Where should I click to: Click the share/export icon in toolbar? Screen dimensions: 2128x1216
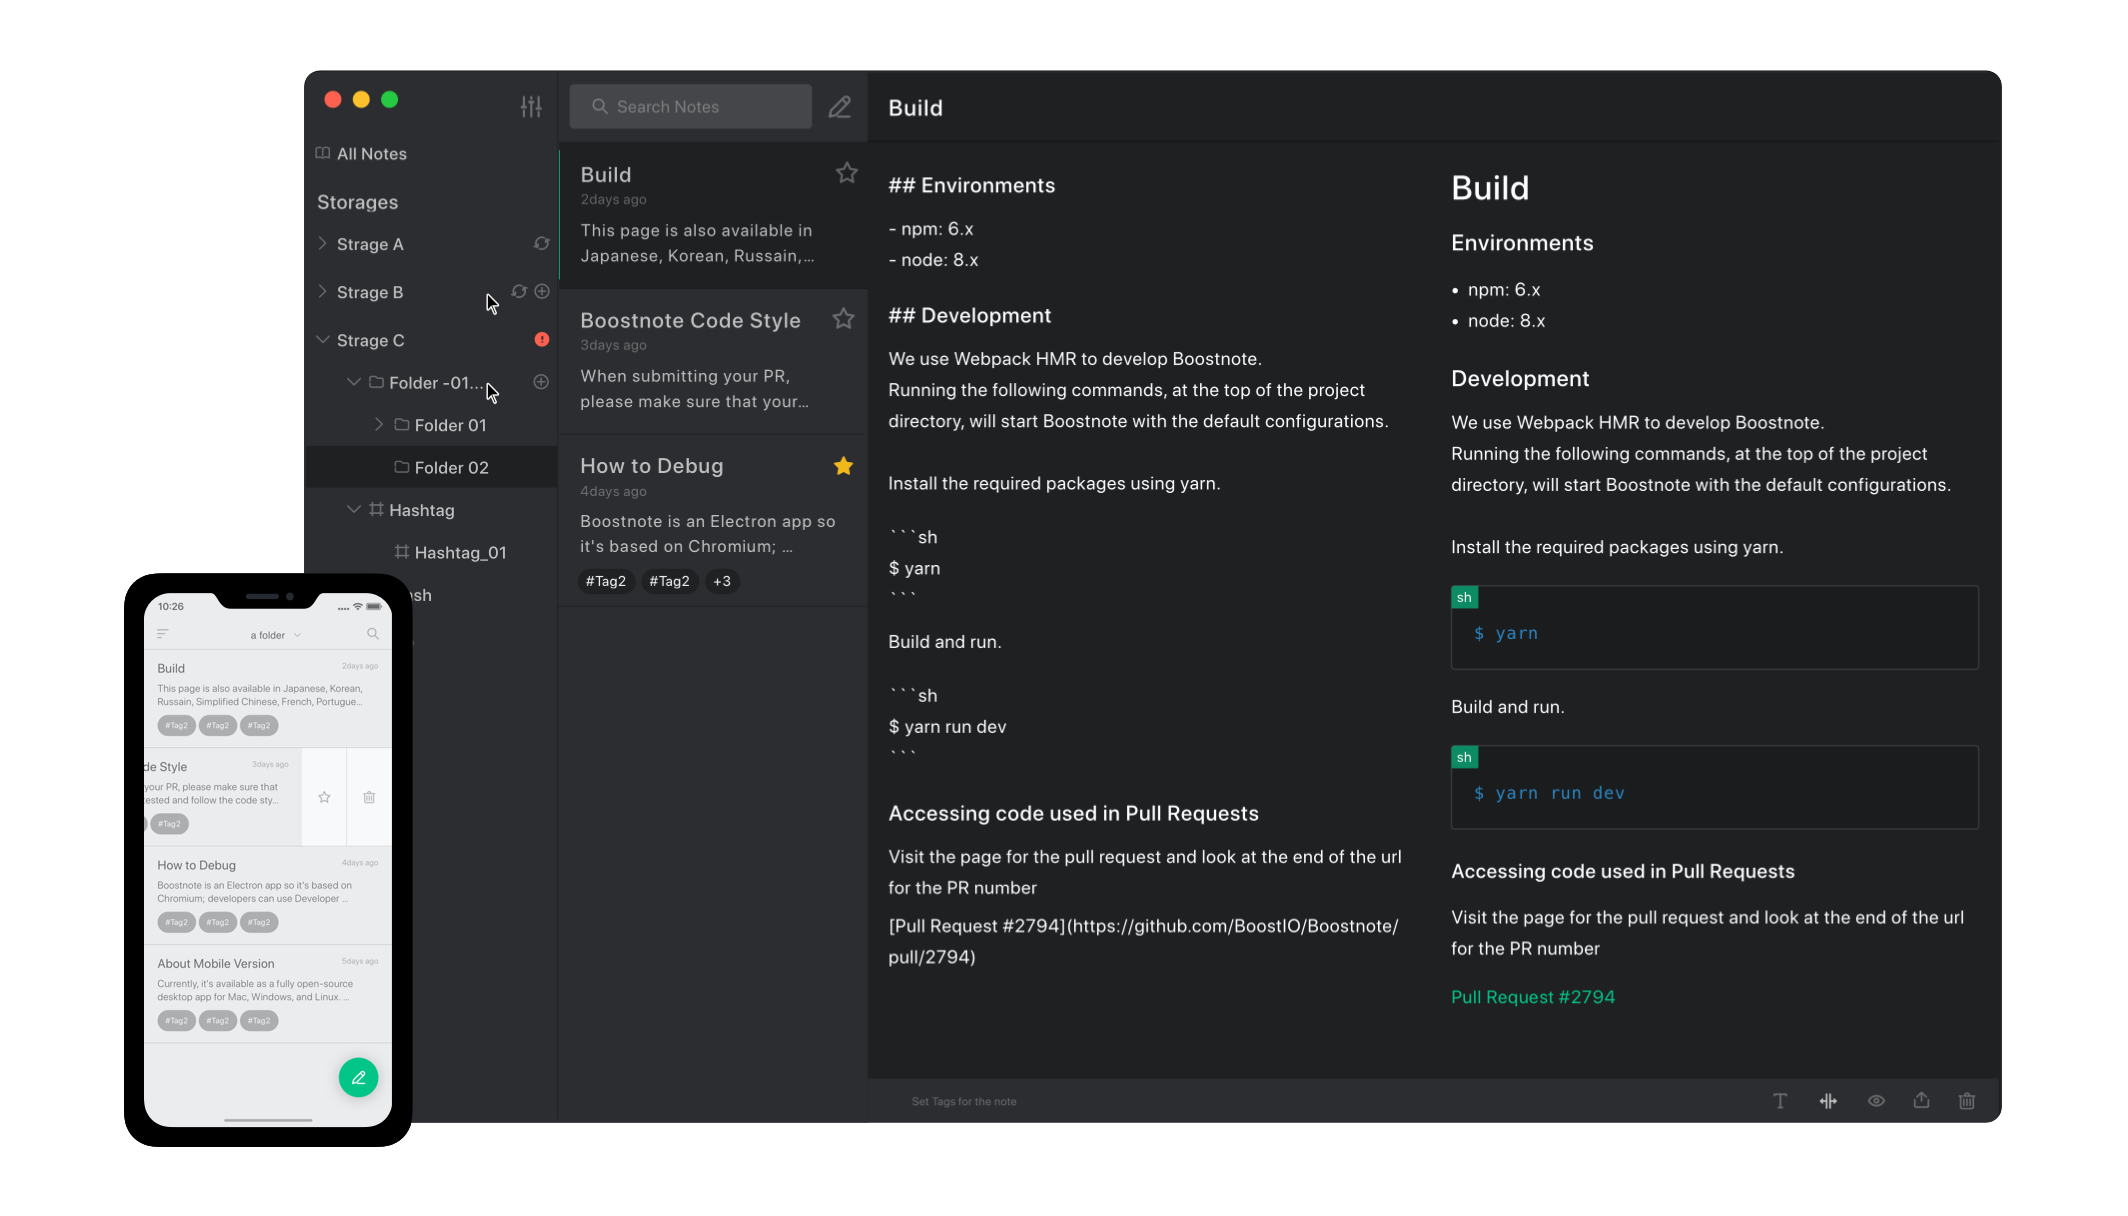click(1922, 1101)
